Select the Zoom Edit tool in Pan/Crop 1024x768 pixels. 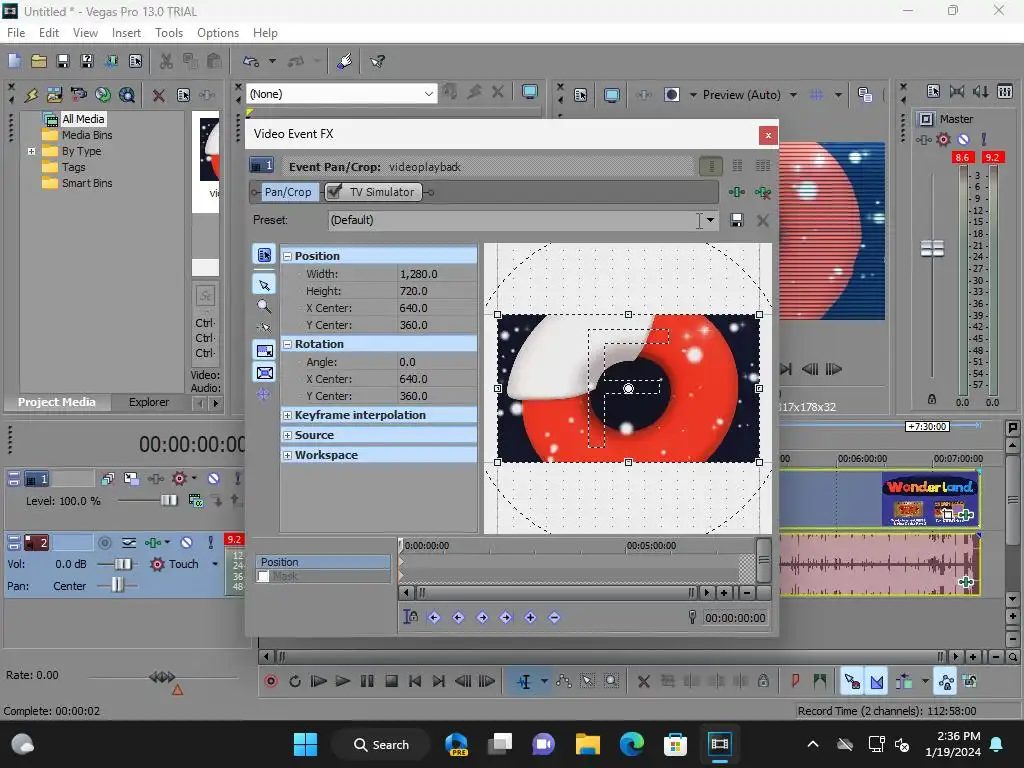click(264, 307)
